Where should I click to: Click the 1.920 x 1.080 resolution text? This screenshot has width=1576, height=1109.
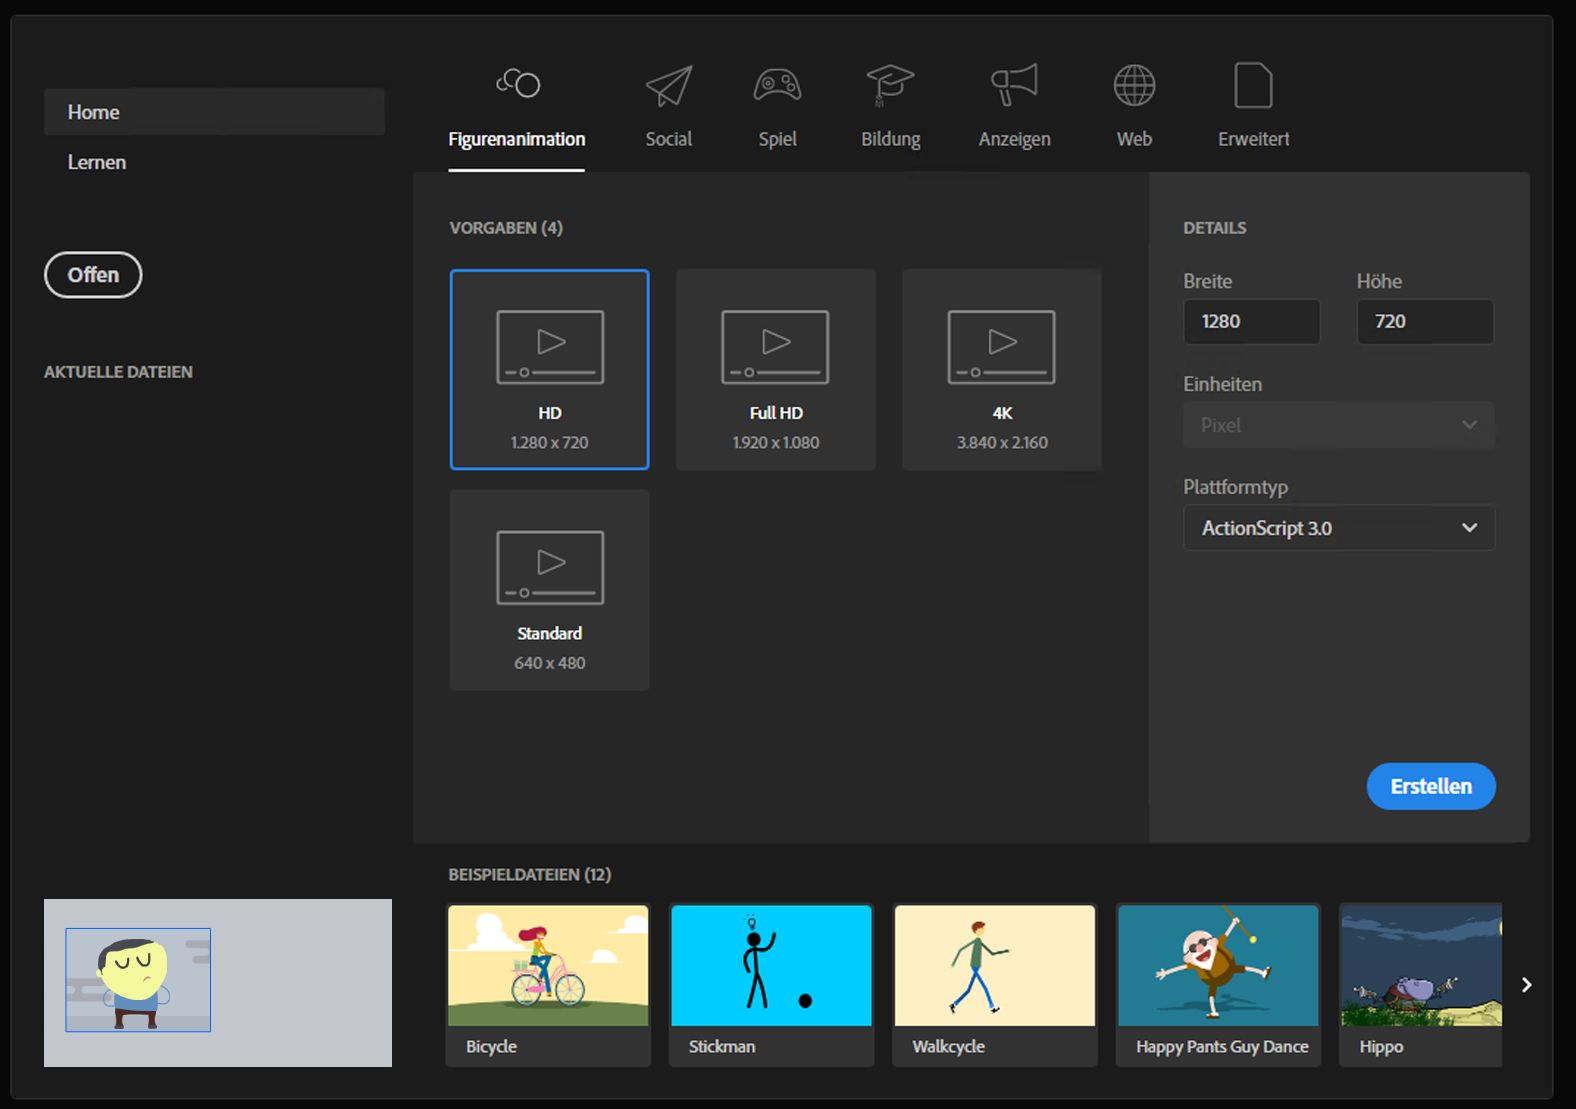776,442
